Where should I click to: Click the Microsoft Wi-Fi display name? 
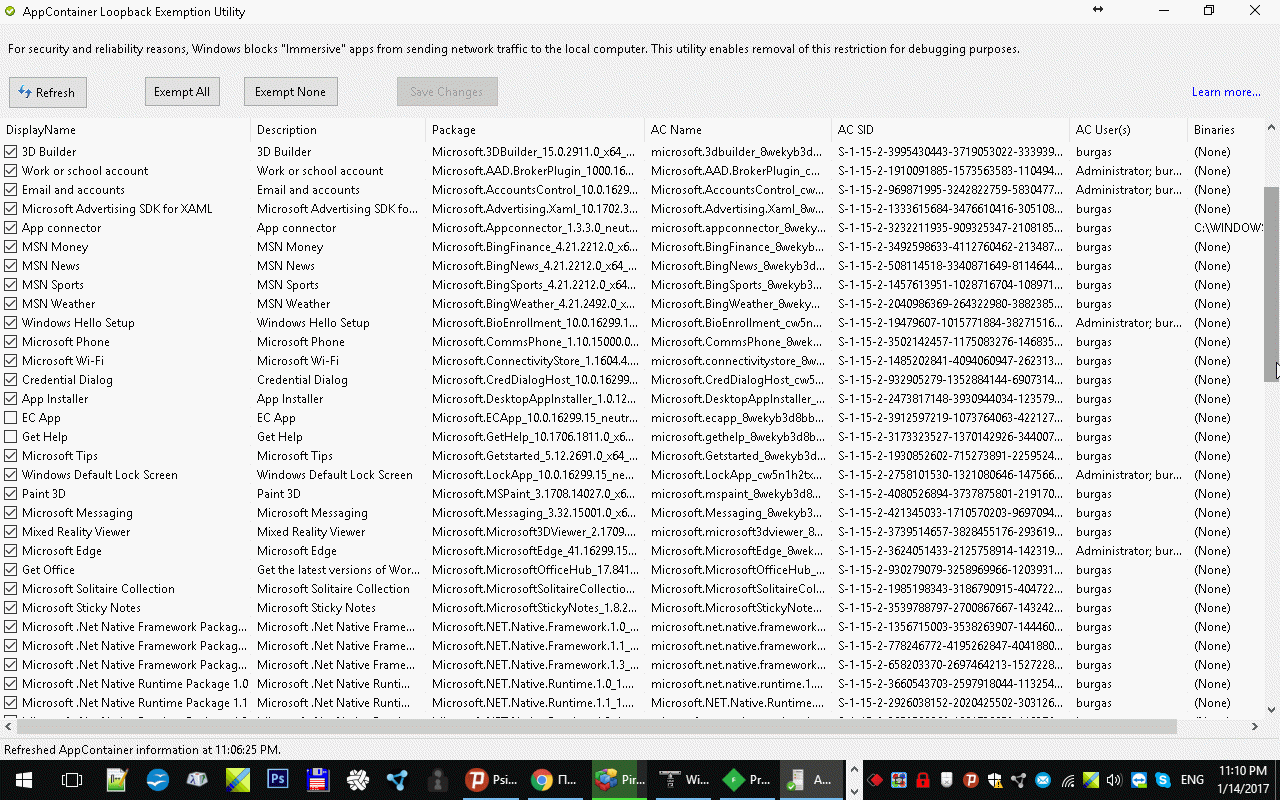click(x=63, y=361)
